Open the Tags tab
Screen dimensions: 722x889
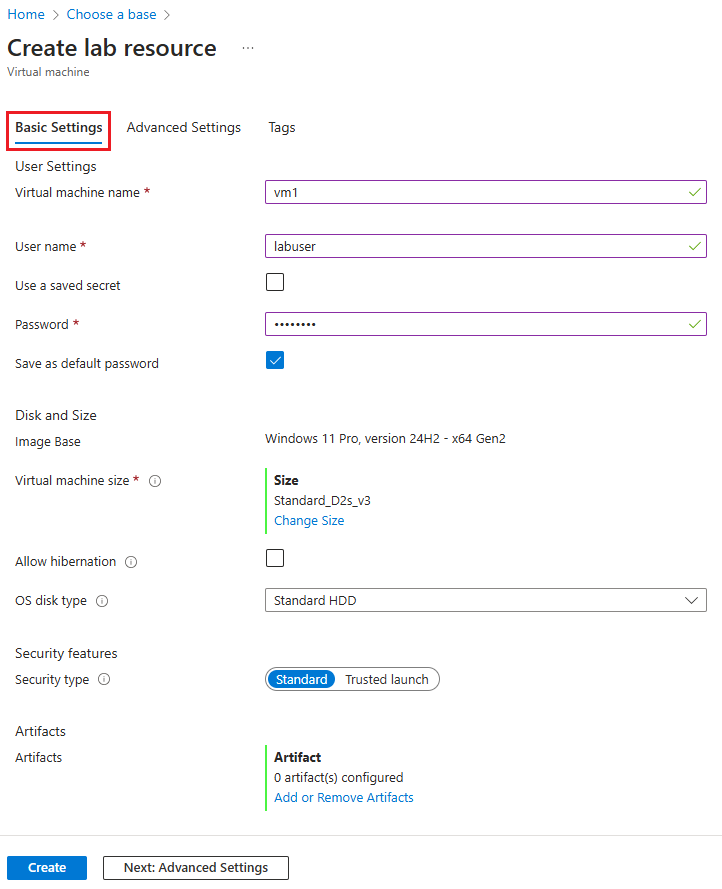pyautogui.click(x=281, y=127)
